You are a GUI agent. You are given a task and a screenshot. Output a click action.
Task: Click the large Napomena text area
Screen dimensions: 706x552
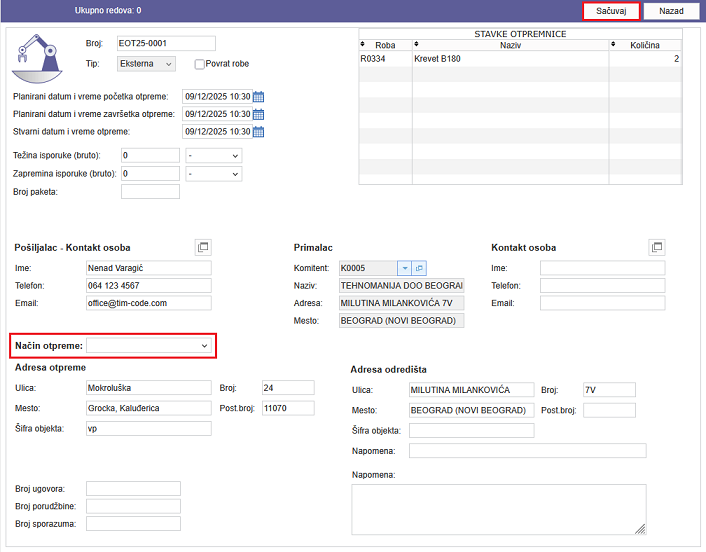(x=498, y=510)
